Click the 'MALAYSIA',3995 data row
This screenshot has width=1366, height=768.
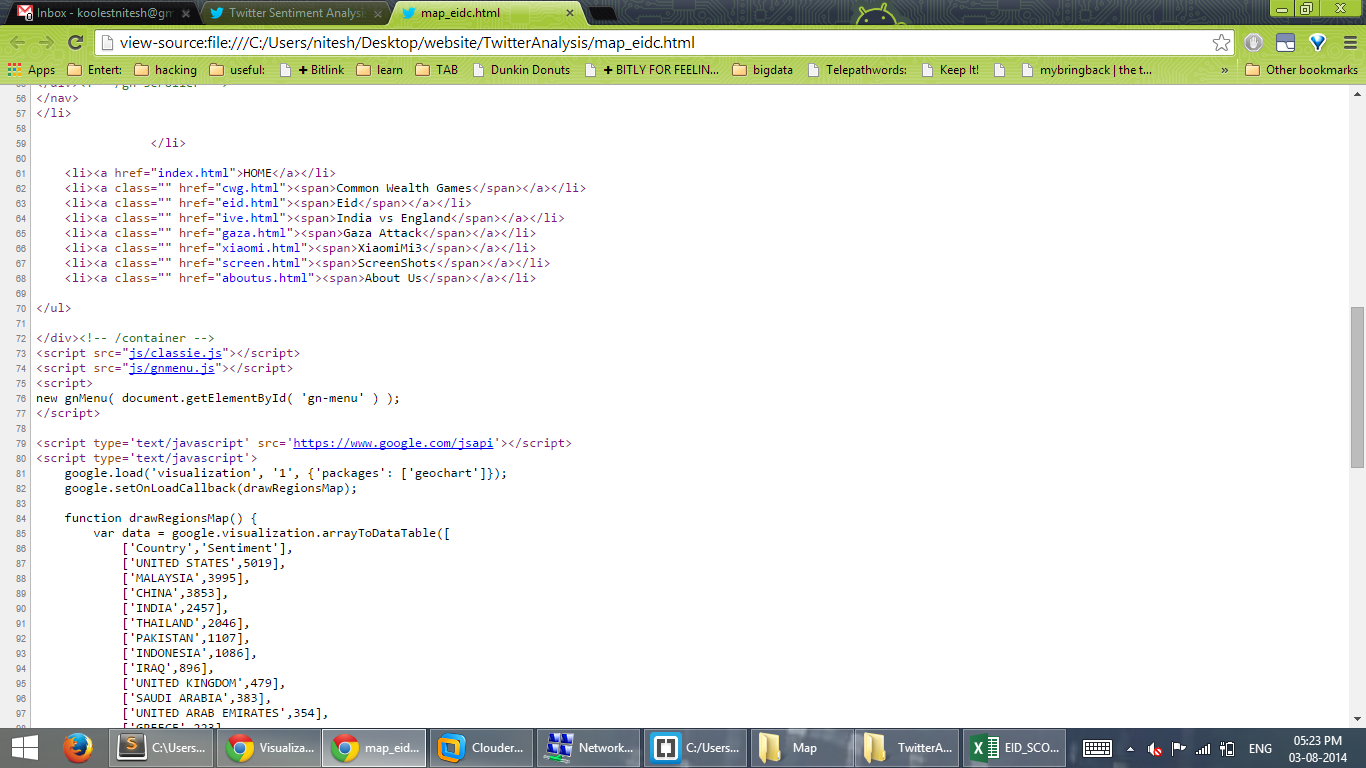tap(186, 578)
